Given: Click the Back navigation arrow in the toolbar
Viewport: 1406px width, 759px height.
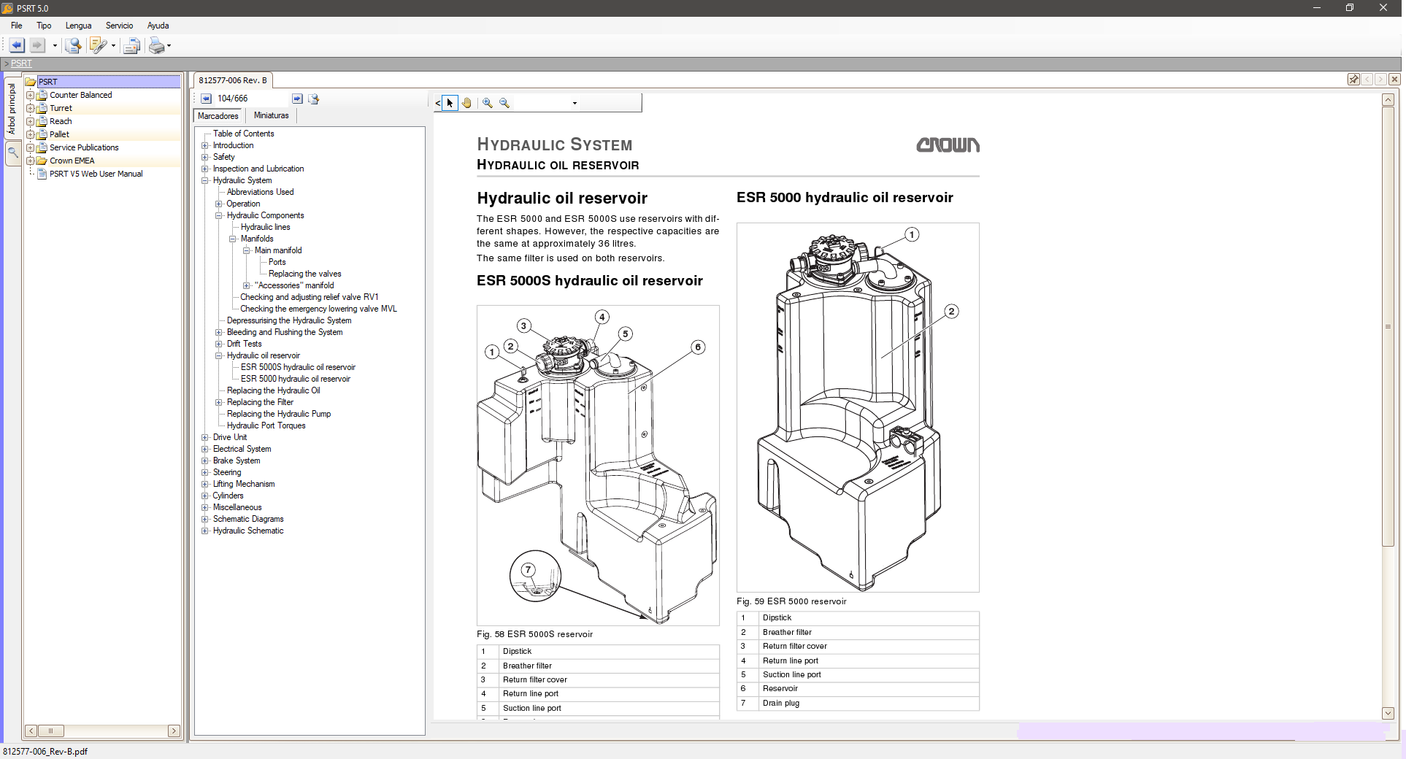Looking at the screenshot, I should point(16,45).
